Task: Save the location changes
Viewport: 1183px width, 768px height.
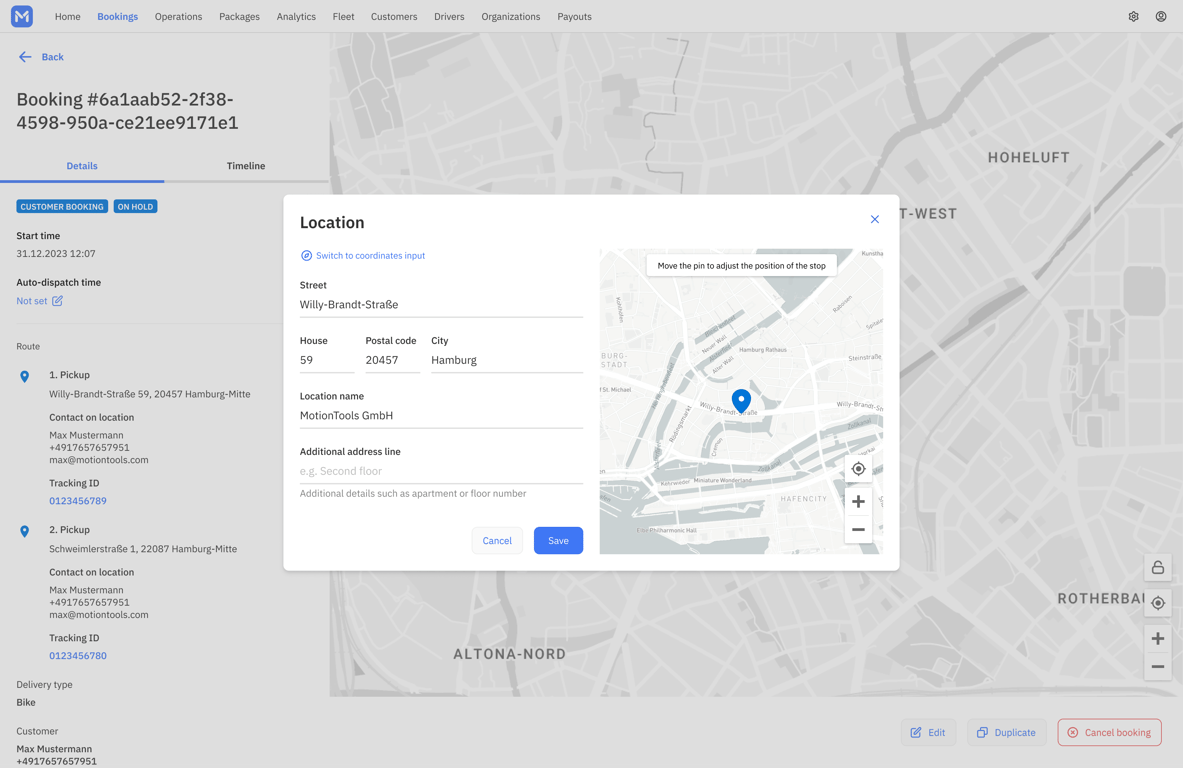Action: (558, 541)
